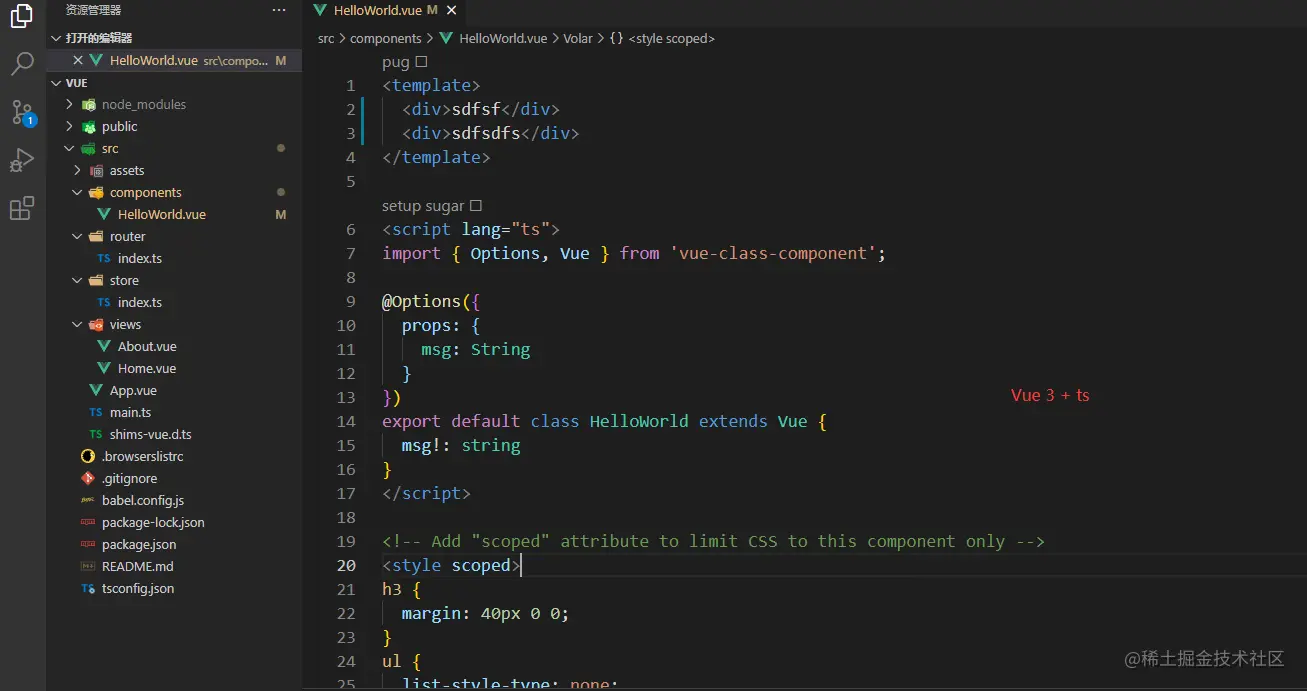This screenshot has width=1307, height=691.
Task: Click the HelloWorld class name in code
Action: (638, 421)
